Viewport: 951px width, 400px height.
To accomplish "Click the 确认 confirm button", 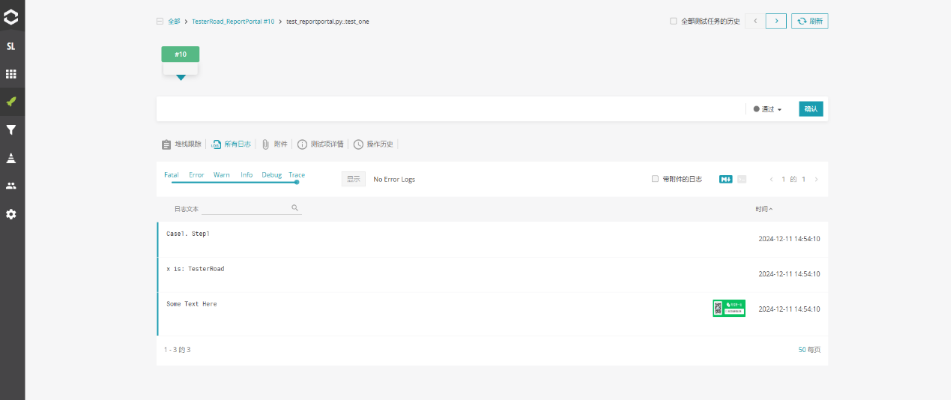I will tap(811, 109).
